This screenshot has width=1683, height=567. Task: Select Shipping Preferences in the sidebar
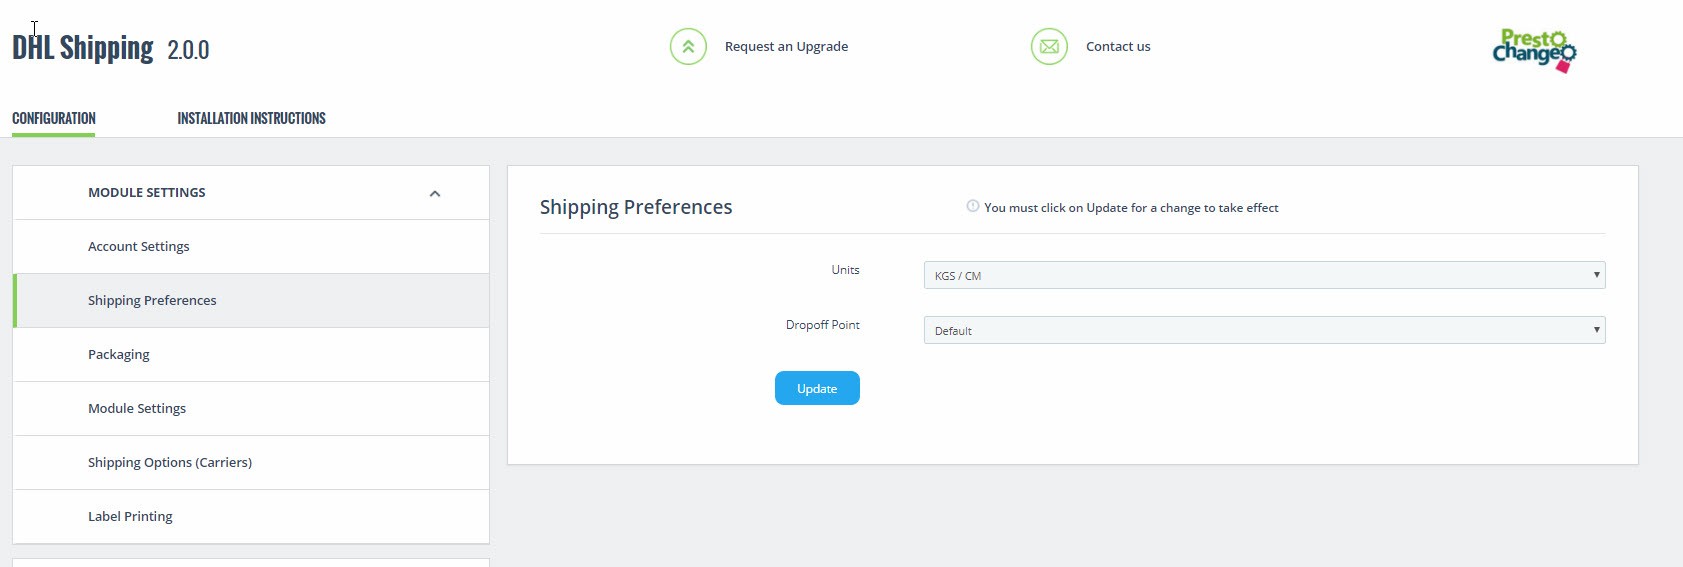(x=152, y=300)
